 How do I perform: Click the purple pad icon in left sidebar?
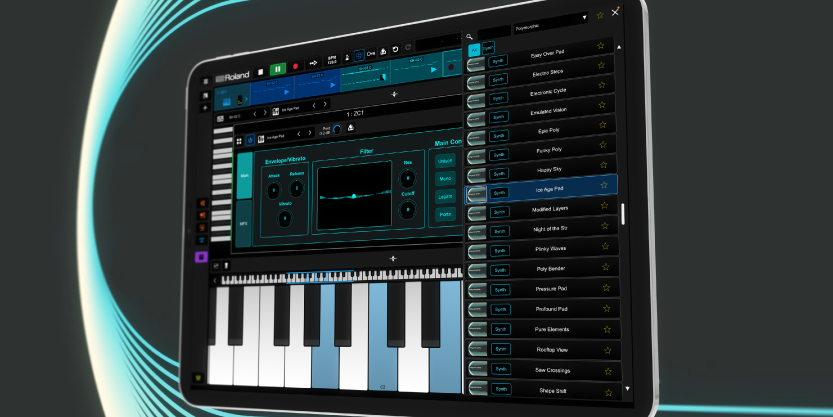(201, 257)
